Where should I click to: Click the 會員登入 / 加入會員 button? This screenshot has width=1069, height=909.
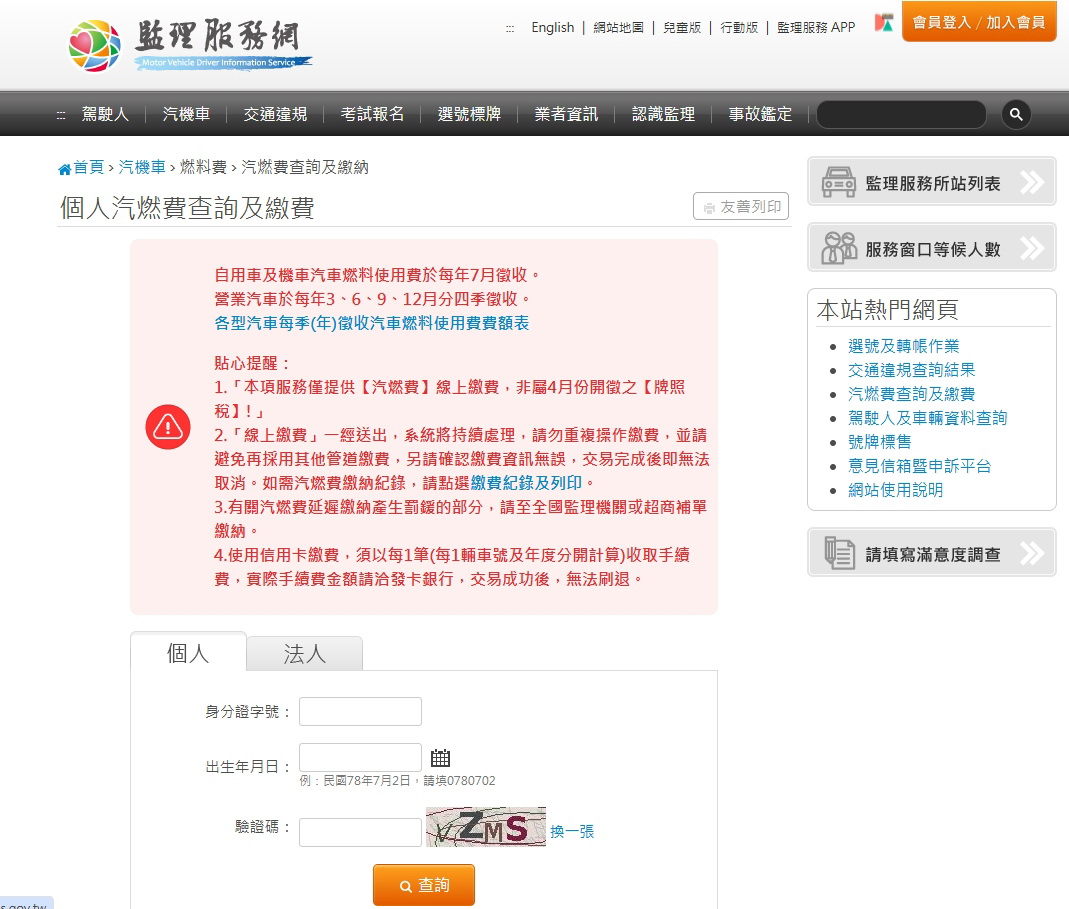coord(979,22)
